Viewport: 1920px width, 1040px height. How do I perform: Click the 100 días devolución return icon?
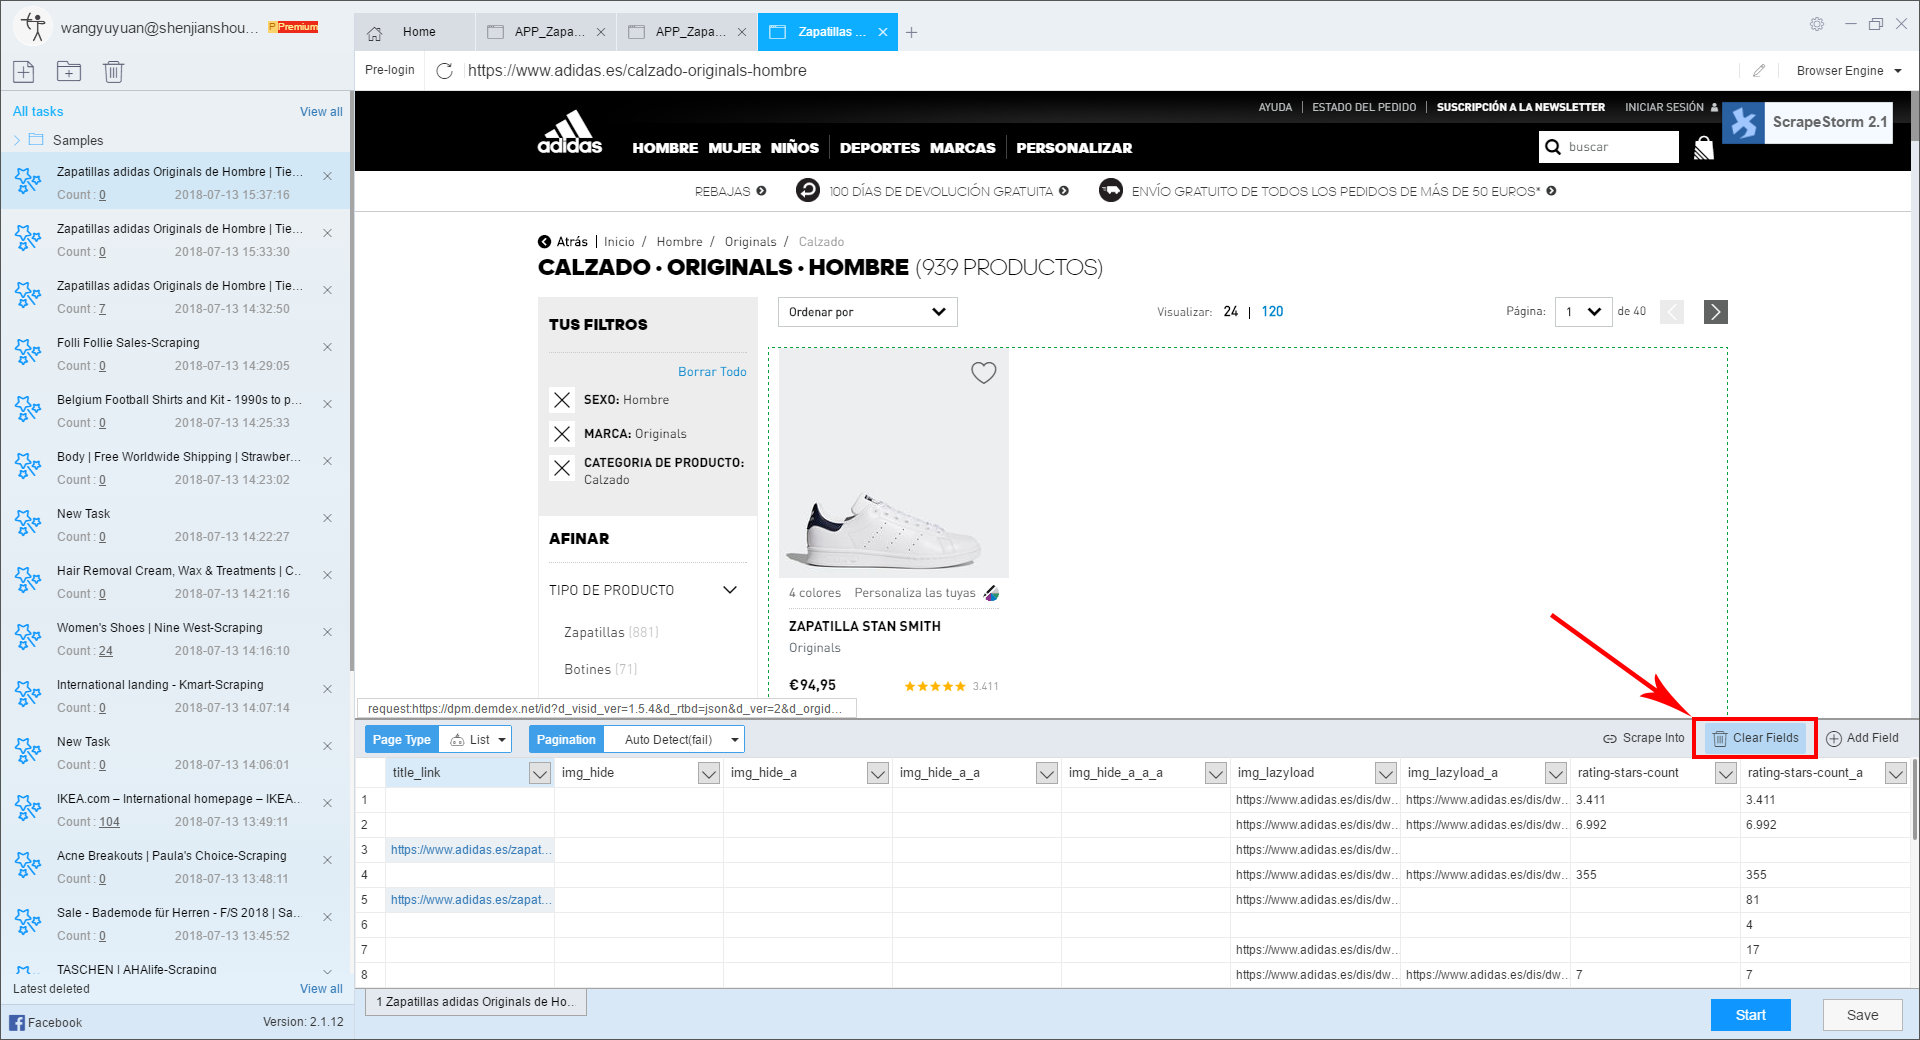click(x=808, y=190)
